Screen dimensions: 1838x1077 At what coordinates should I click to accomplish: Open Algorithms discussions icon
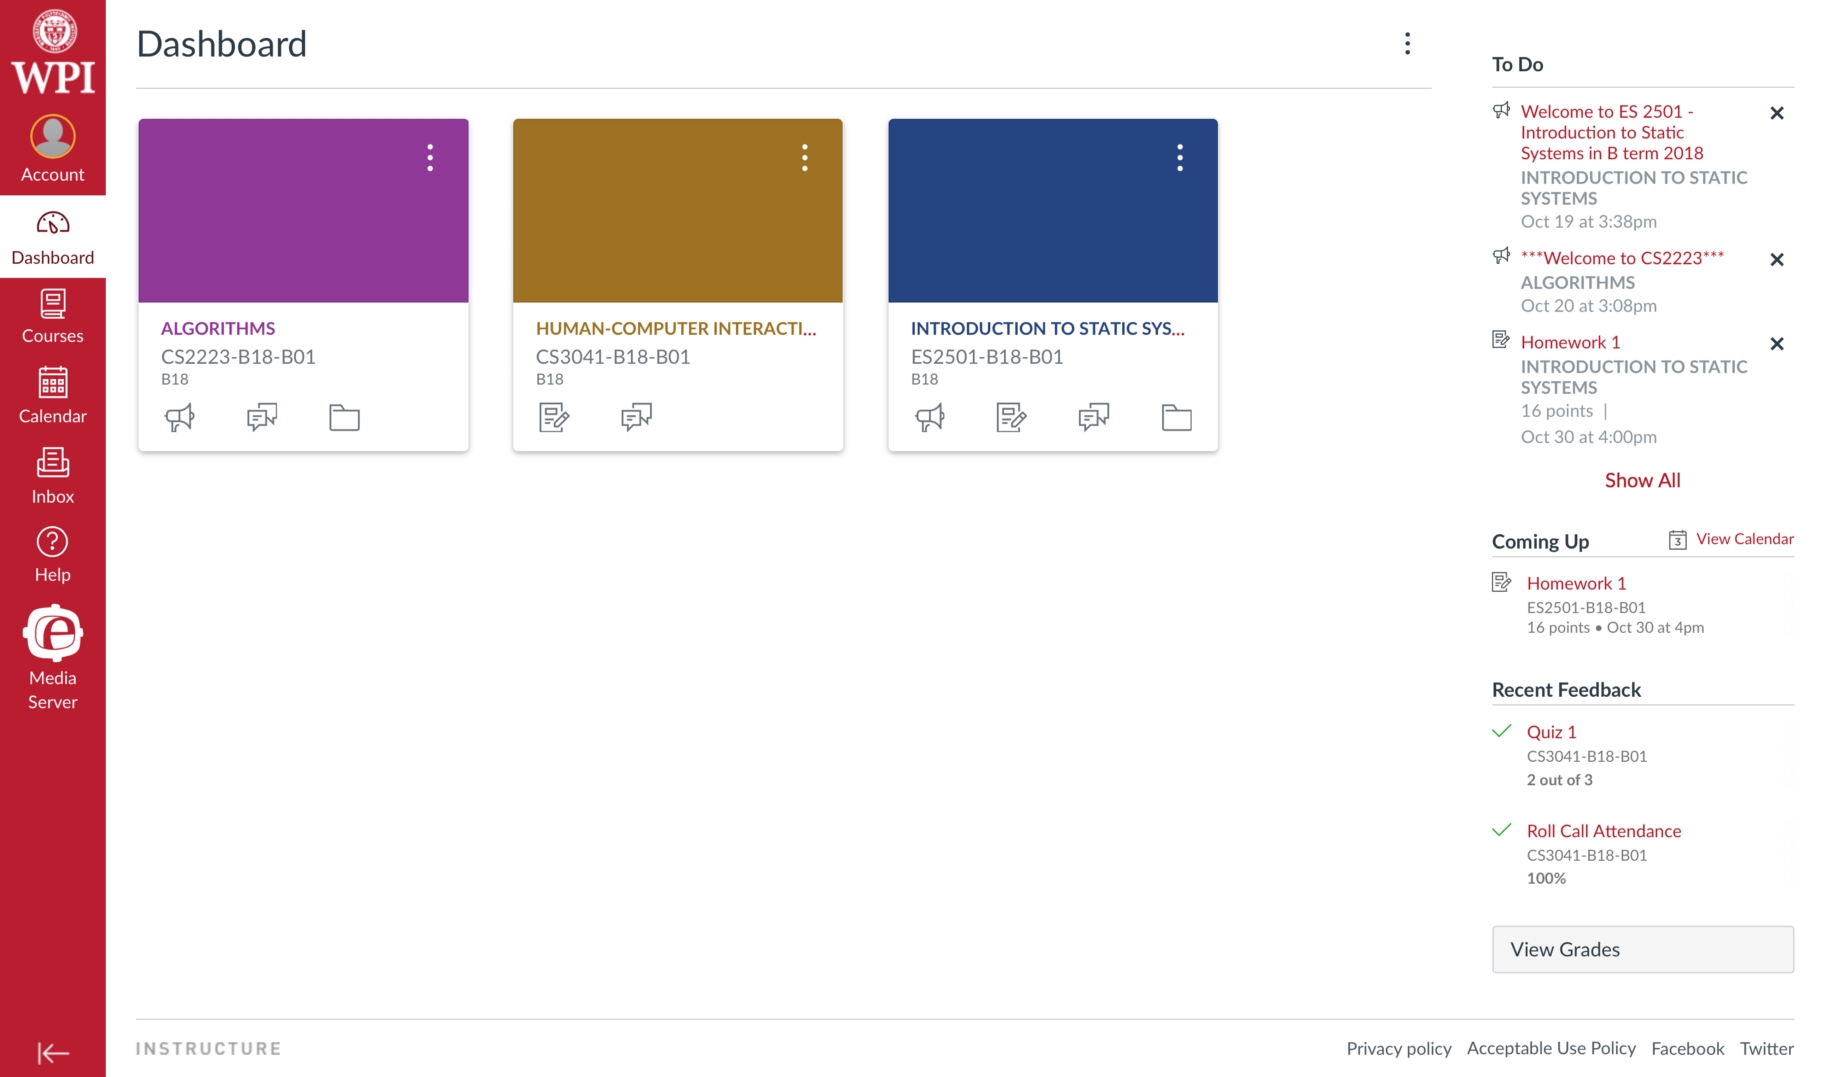click(262, 417)
